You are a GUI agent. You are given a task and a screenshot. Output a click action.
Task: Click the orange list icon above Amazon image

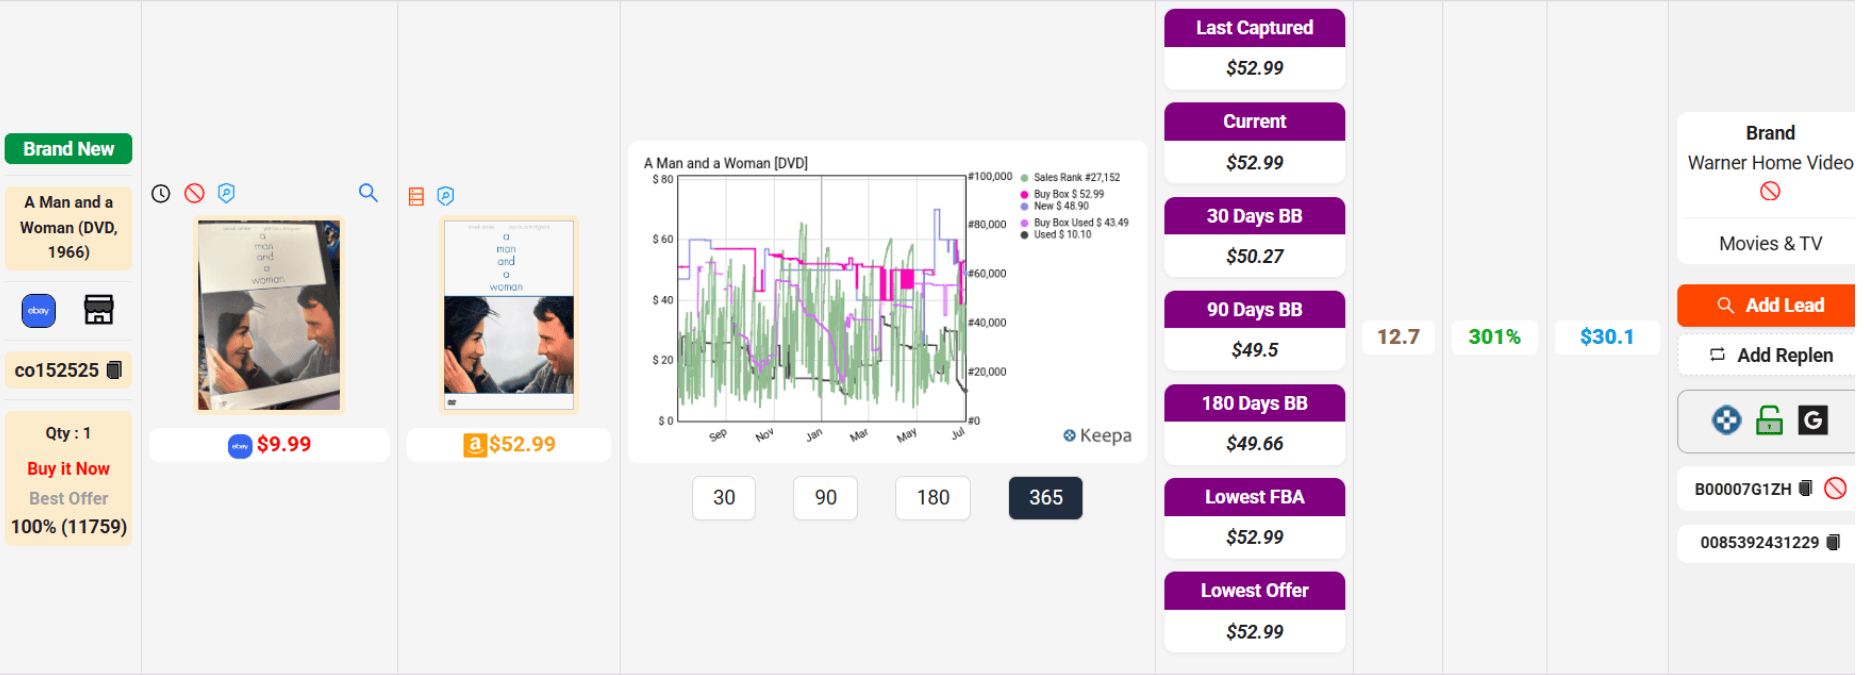(417, 196)
